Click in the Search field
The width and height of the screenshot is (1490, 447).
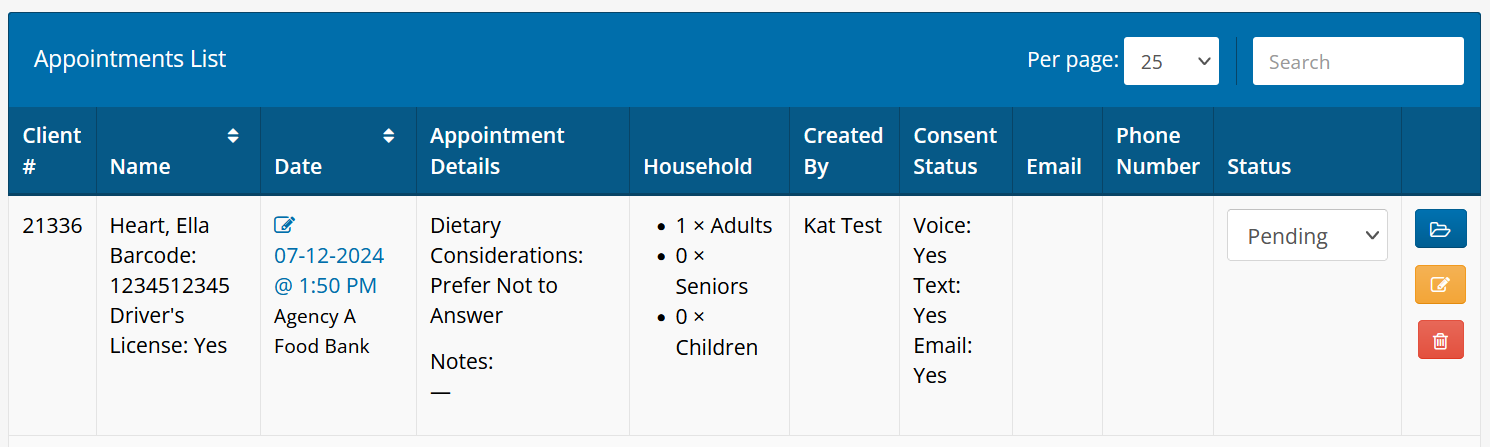point(1358,62)
